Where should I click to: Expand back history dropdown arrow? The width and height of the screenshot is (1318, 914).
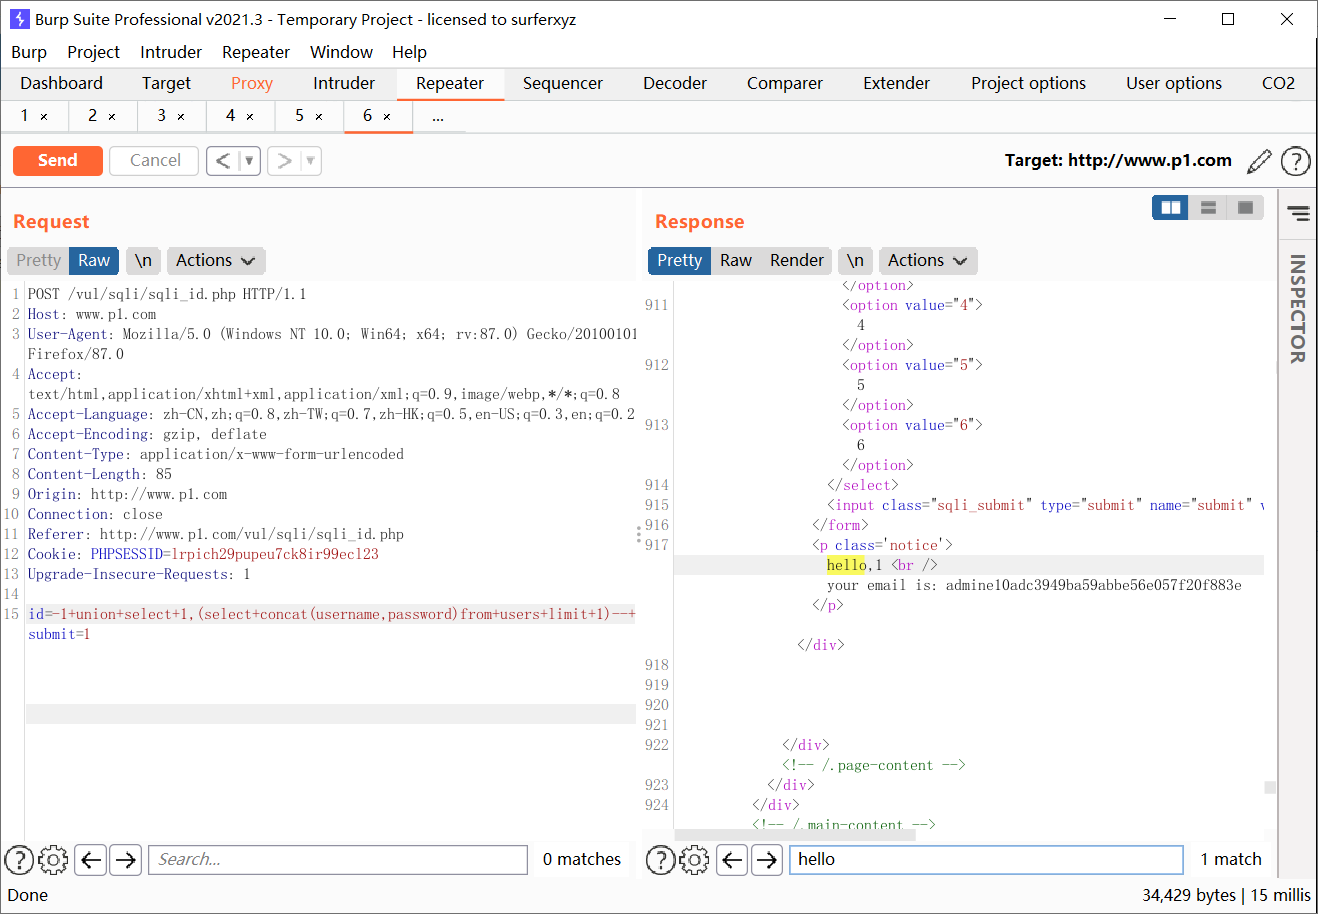tap(250, 160)
